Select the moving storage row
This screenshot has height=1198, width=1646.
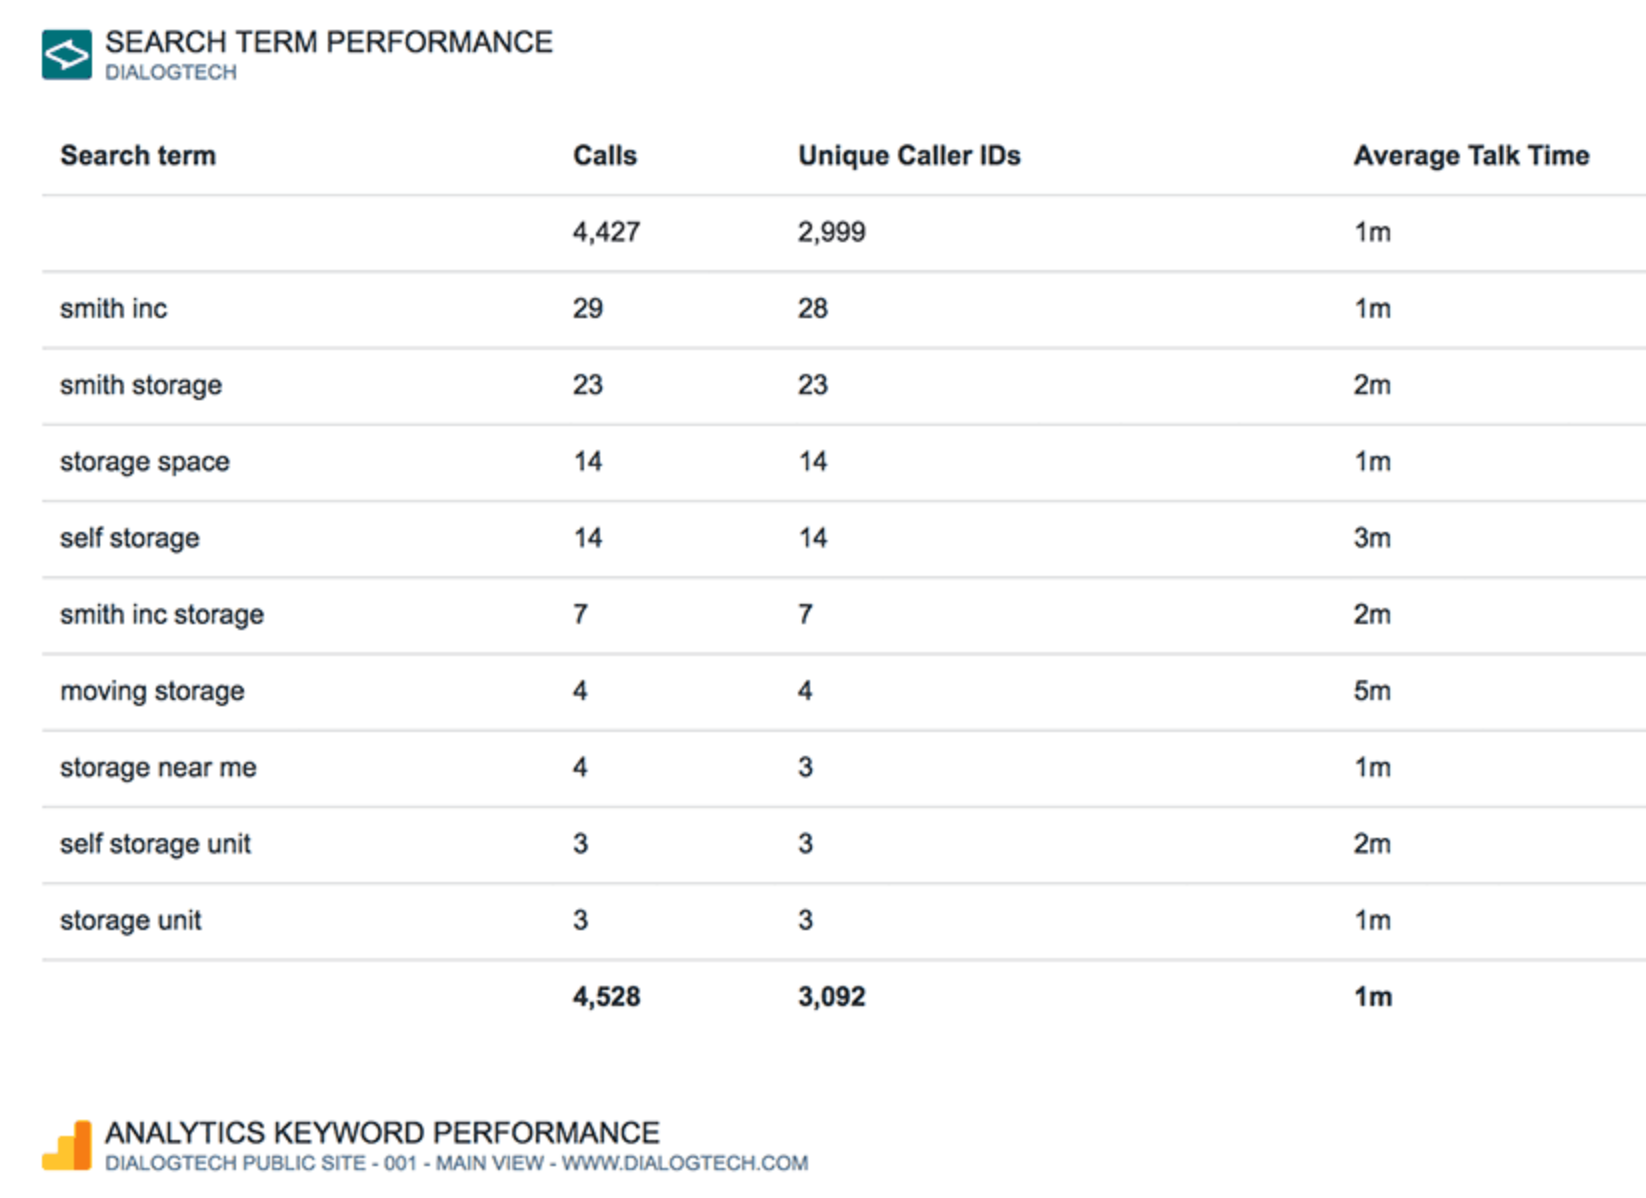point(844,692)
